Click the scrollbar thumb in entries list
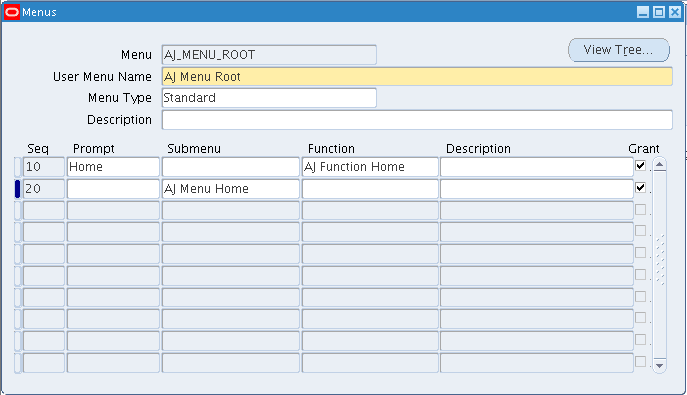 [659, 259]
